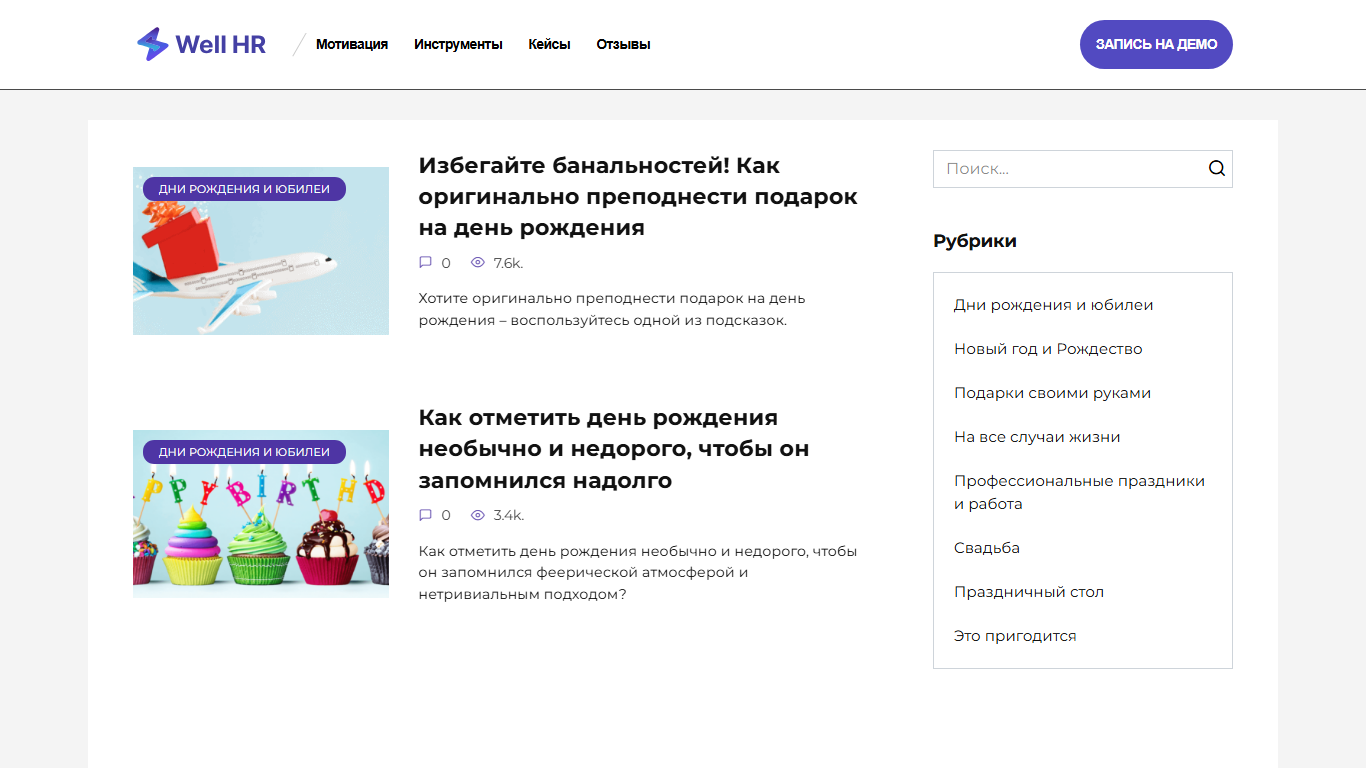The height and width of the screenshot is (768, 1366).
Task: Click the Well HR lightning logo icon
Action: point(153,44)
